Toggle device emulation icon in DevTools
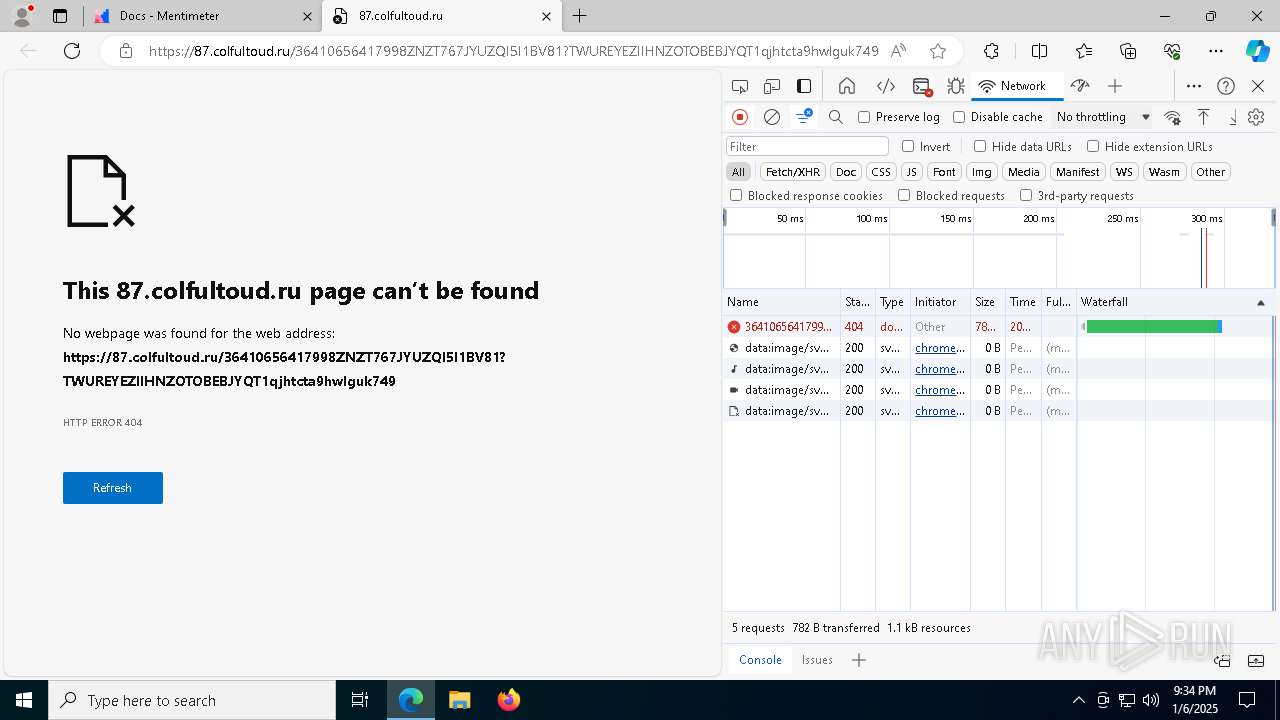This screenshot has height=720, width=1280. 772,86
